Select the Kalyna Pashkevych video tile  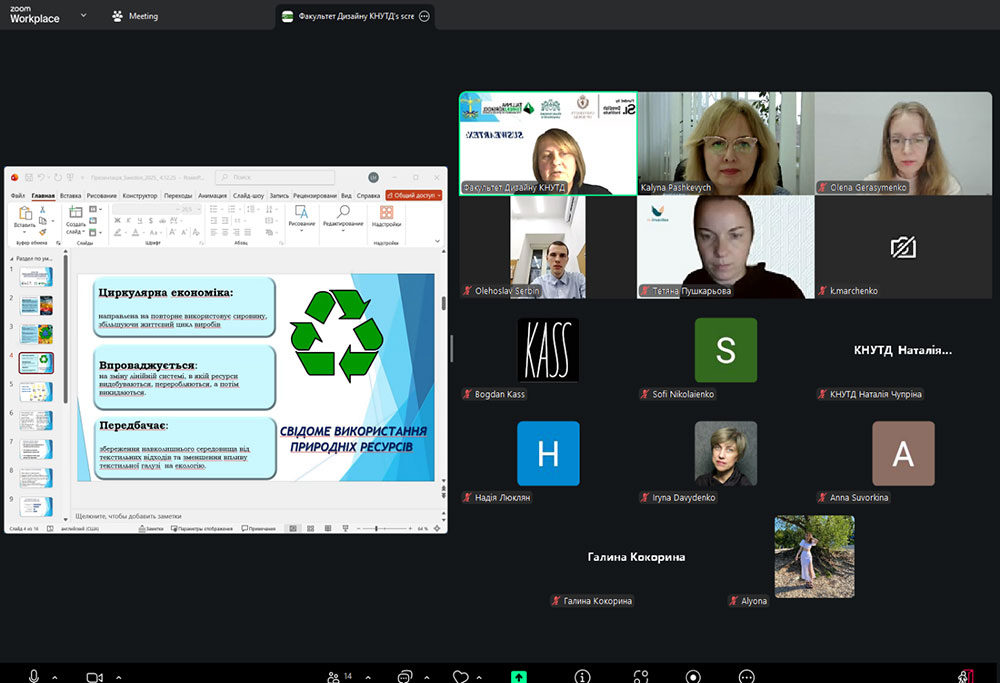(x=725, y=143)
